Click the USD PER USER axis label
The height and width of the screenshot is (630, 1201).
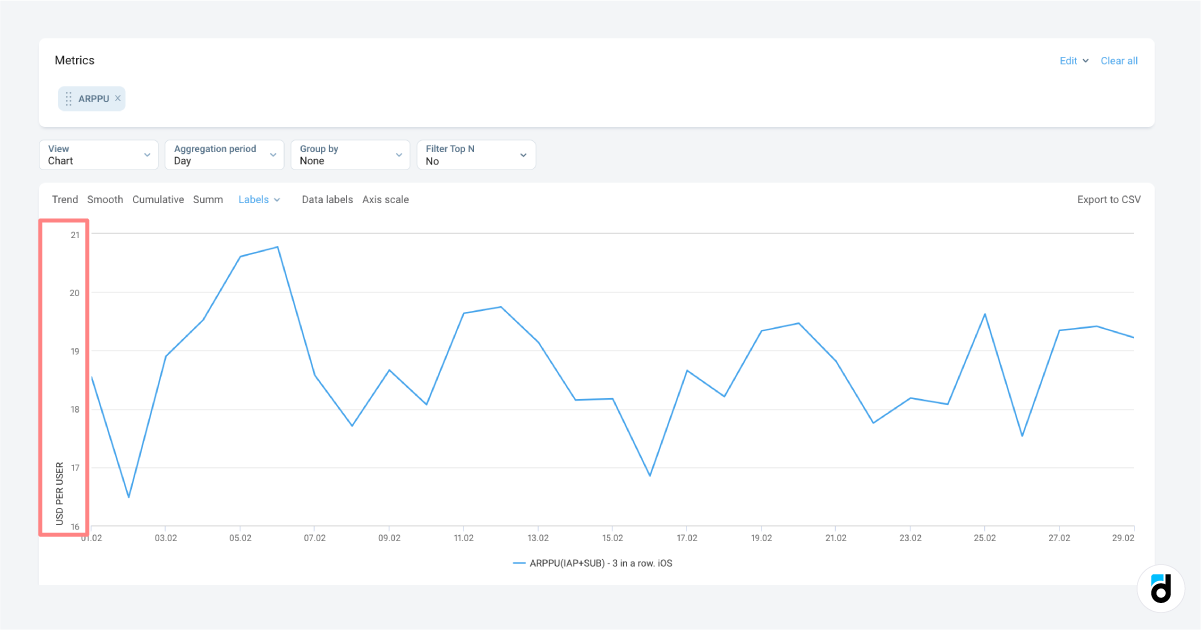60,493
